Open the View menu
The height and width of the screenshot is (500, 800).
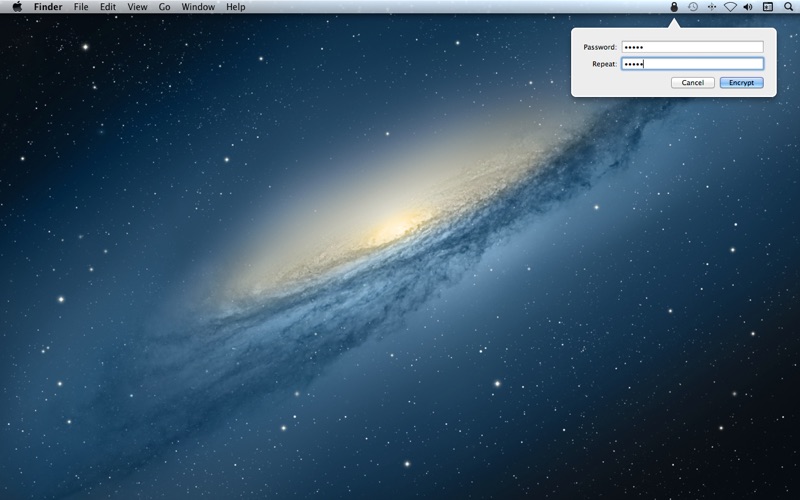click(137, 7)
